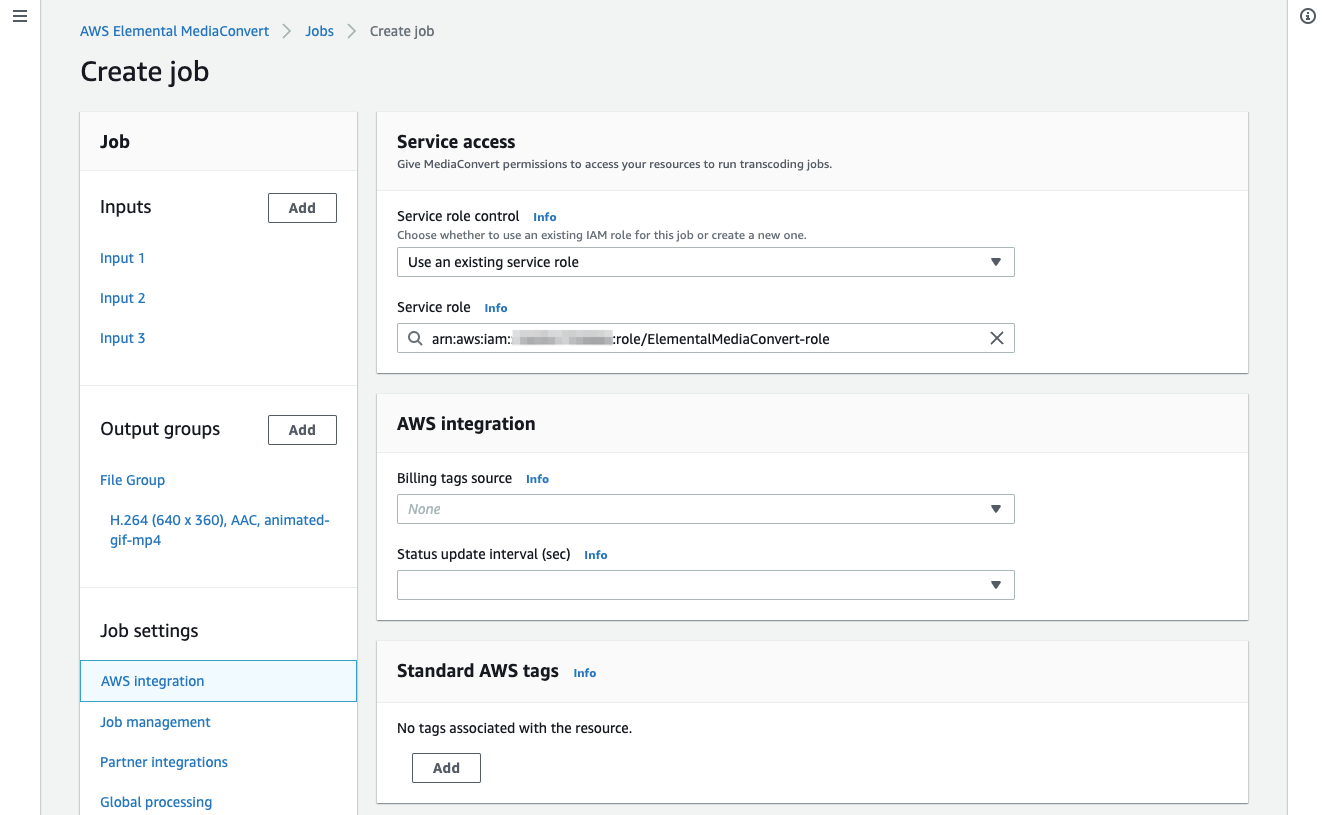Click the Service role search magnifier icon
This screenshot has height=815, width=1328.
point(415,339)
